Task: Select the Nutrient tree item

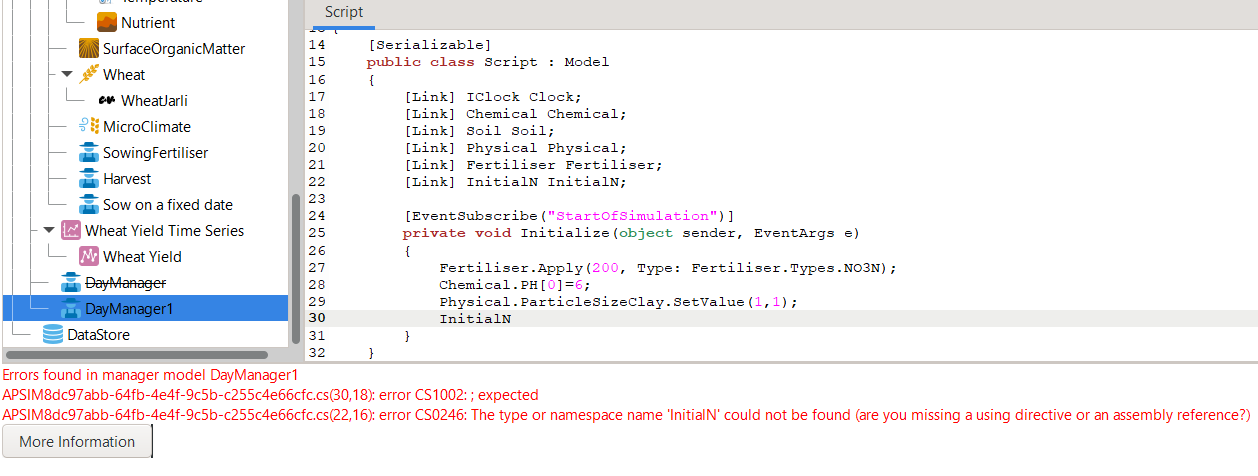Action: click(148, 22)
